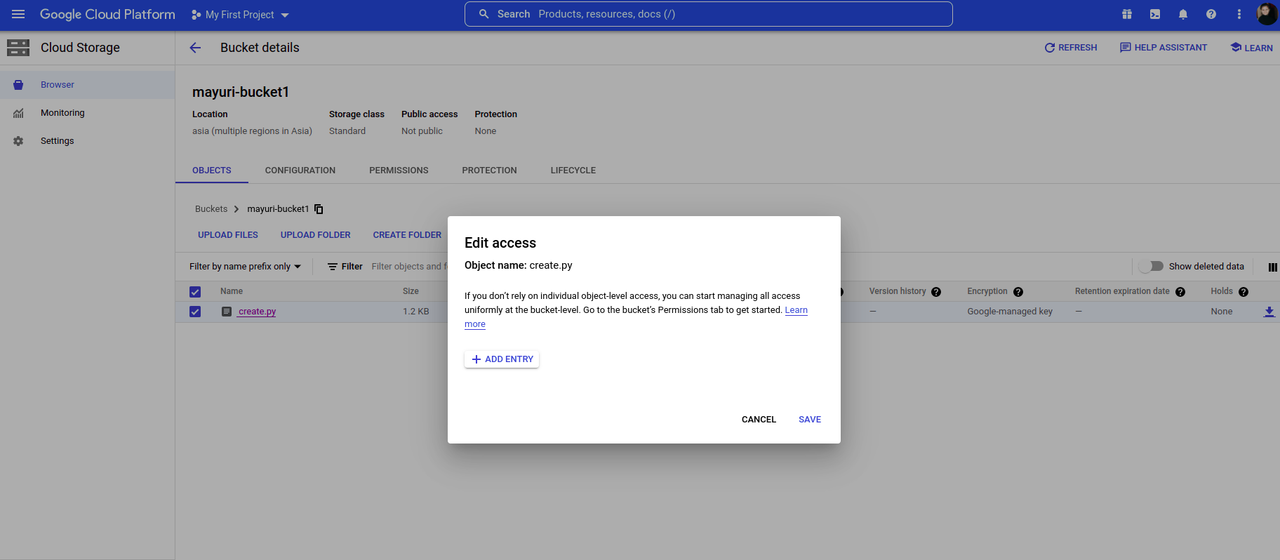This screenshot has width=1280, height=560.
Task: Toggle the select-all header checkbox
Action: [195, 292]
